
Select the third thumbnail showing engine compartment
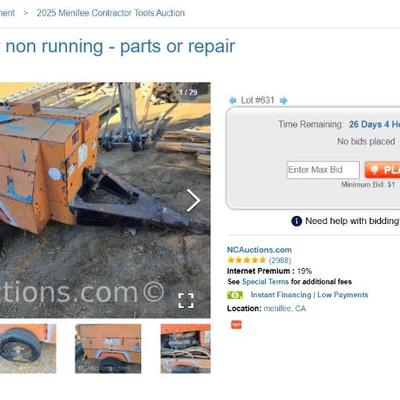(186, 349)
